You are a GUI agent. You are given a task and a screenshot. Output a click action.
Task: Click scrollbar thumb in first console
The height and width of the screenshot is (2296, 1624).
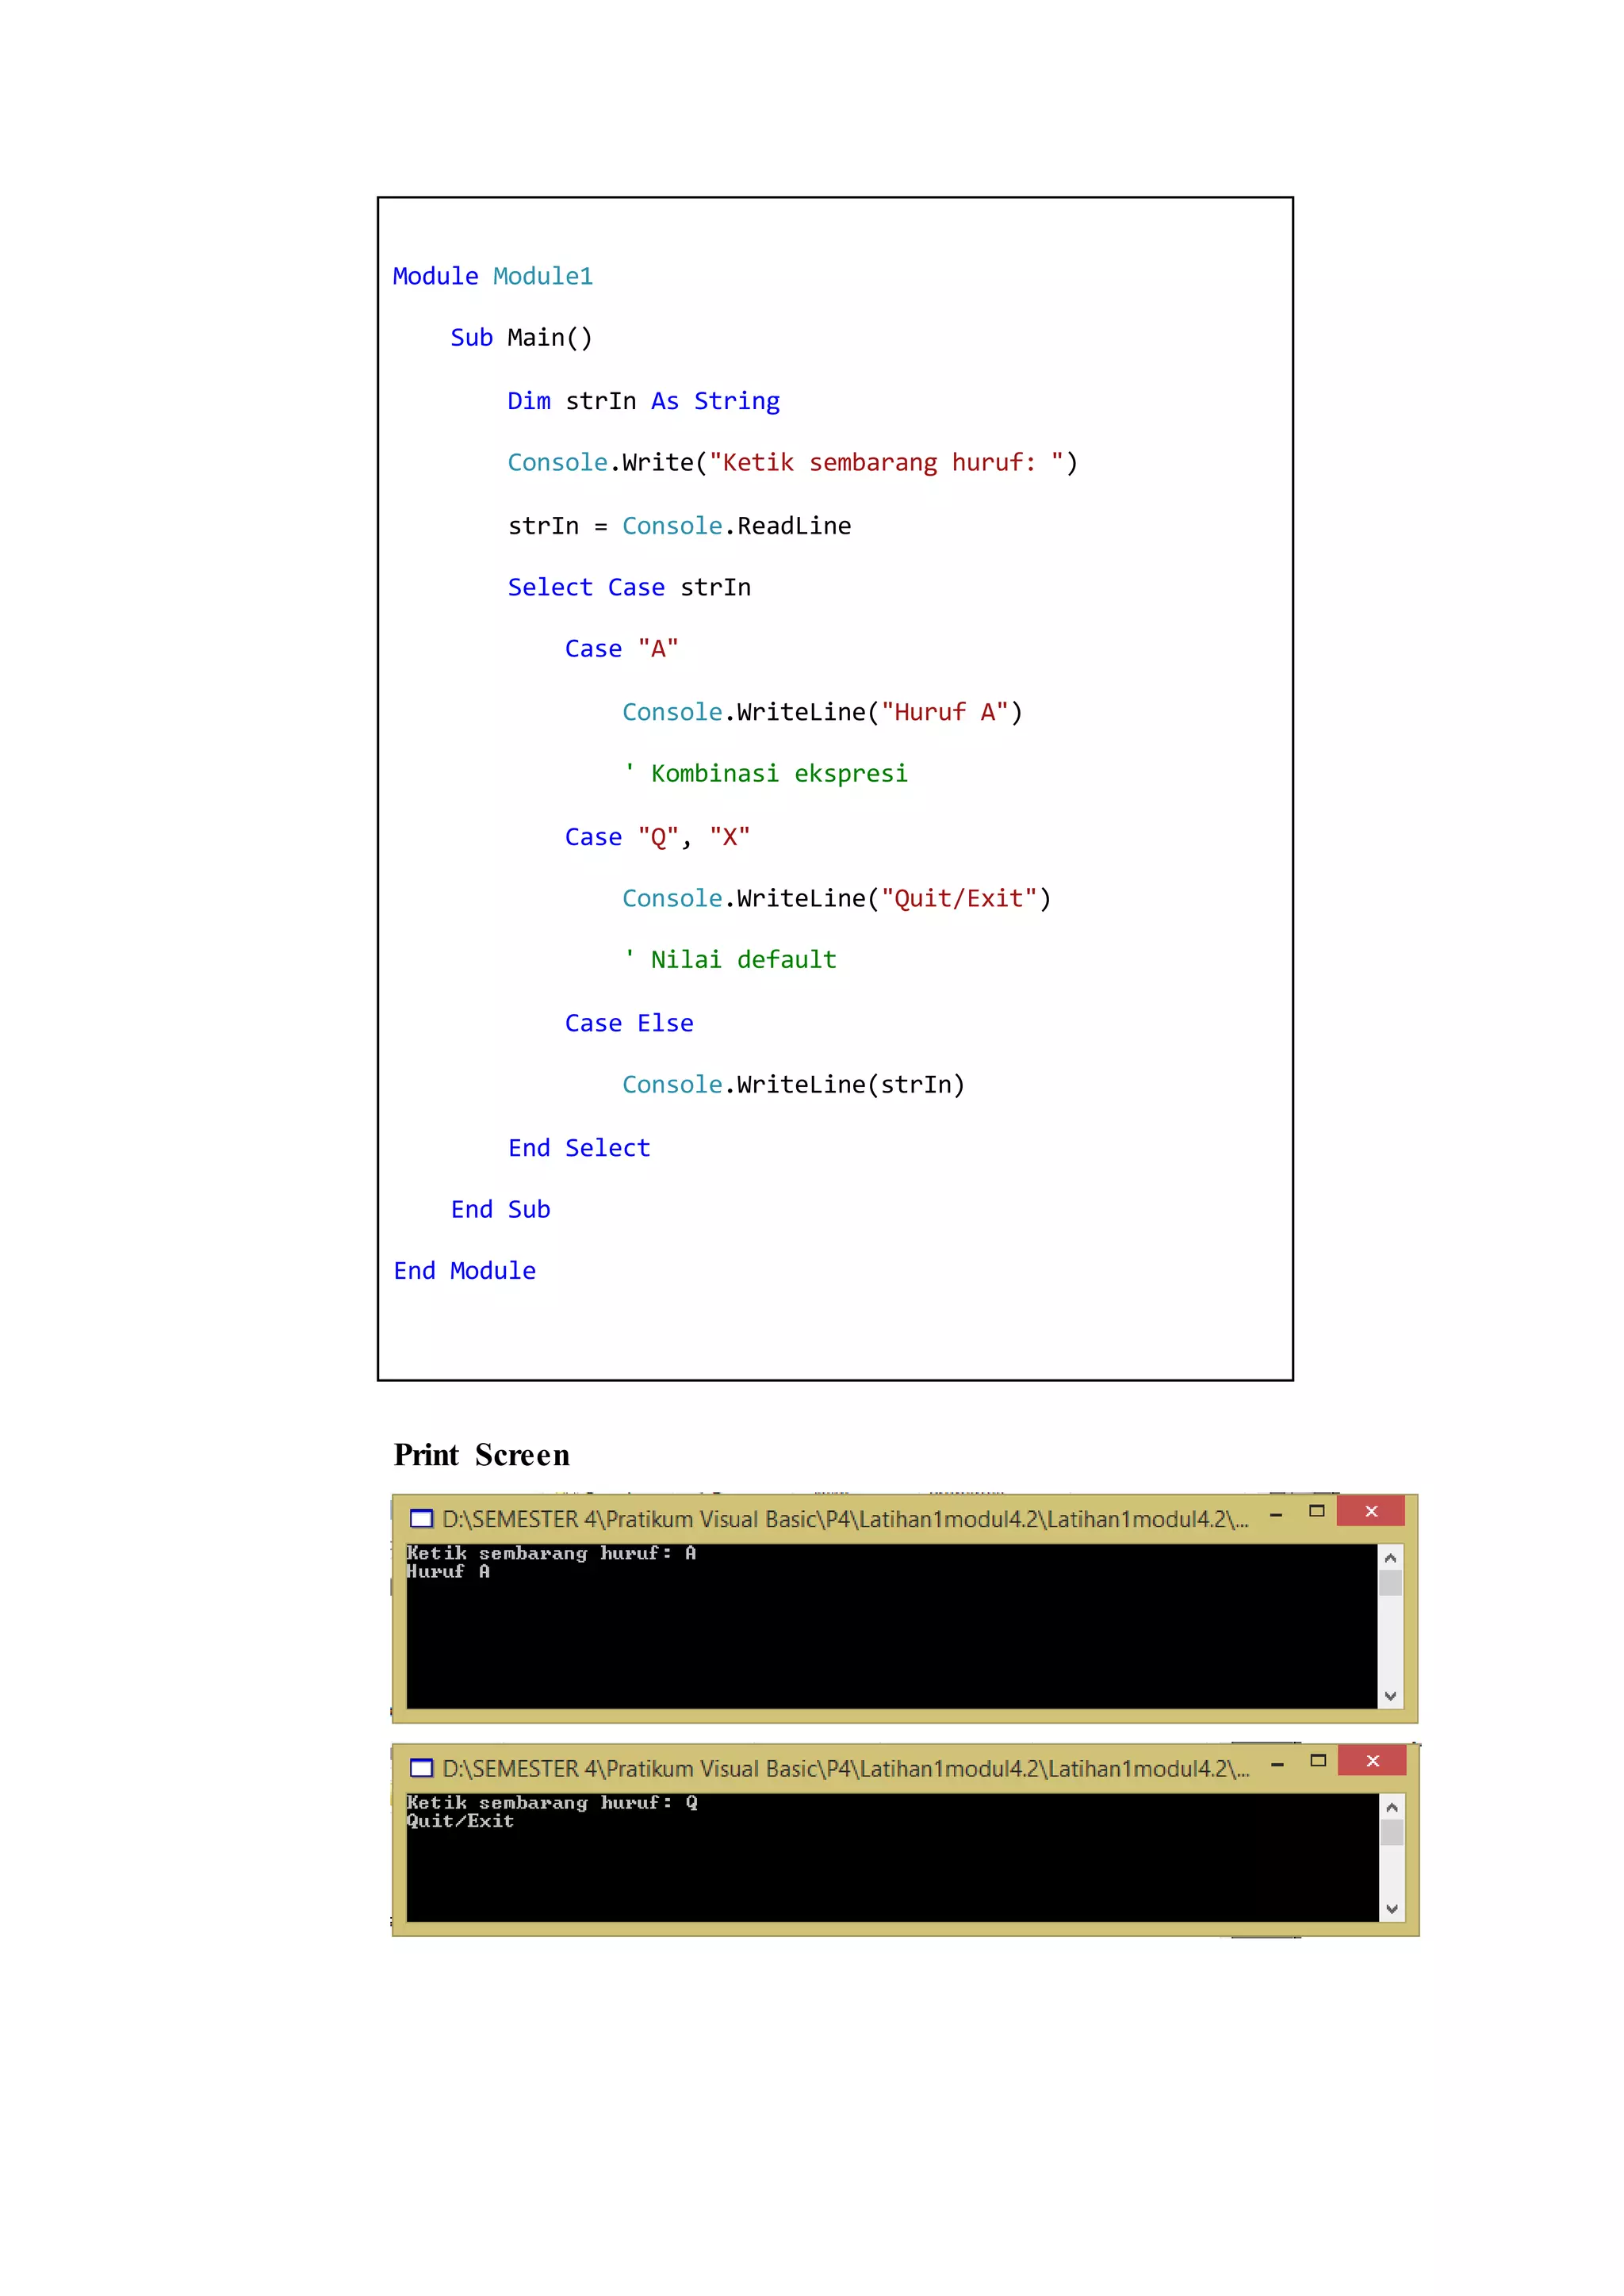[x=1390, y=1583]
